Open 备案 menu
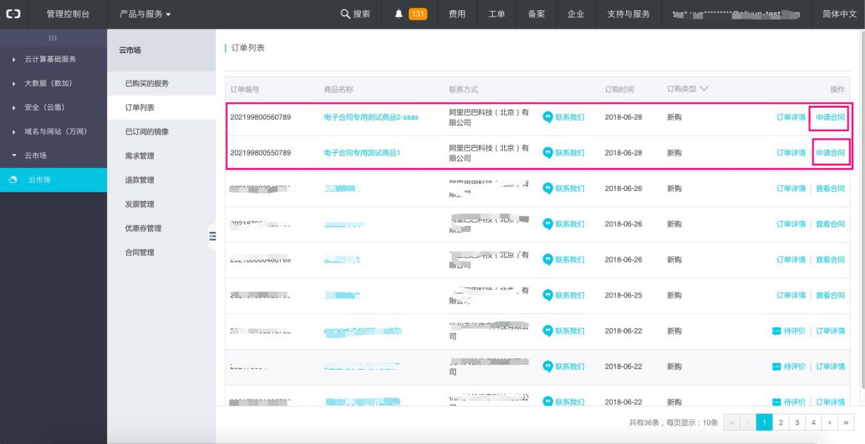The width and height of the screenshot is (865, 444). click(x=536, y=14)
